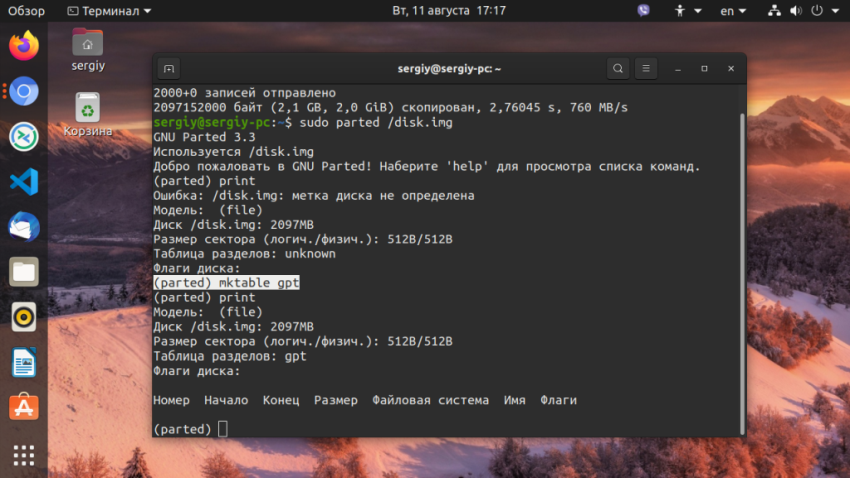Expand the system menu arrow
Viewport: 850px width, 478px height.
(835, 11)
